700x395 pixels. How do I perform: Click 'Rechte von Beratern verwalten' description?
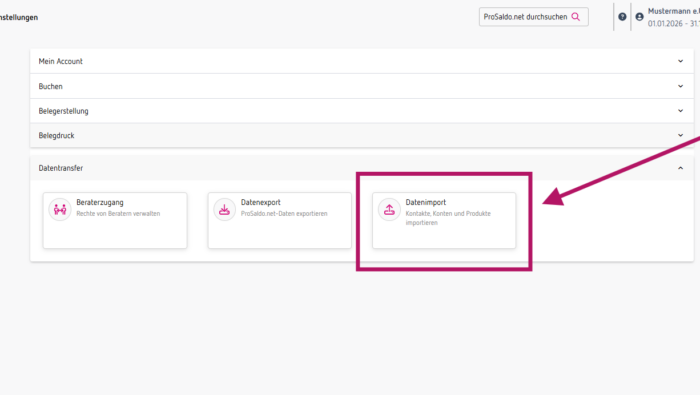118,214
